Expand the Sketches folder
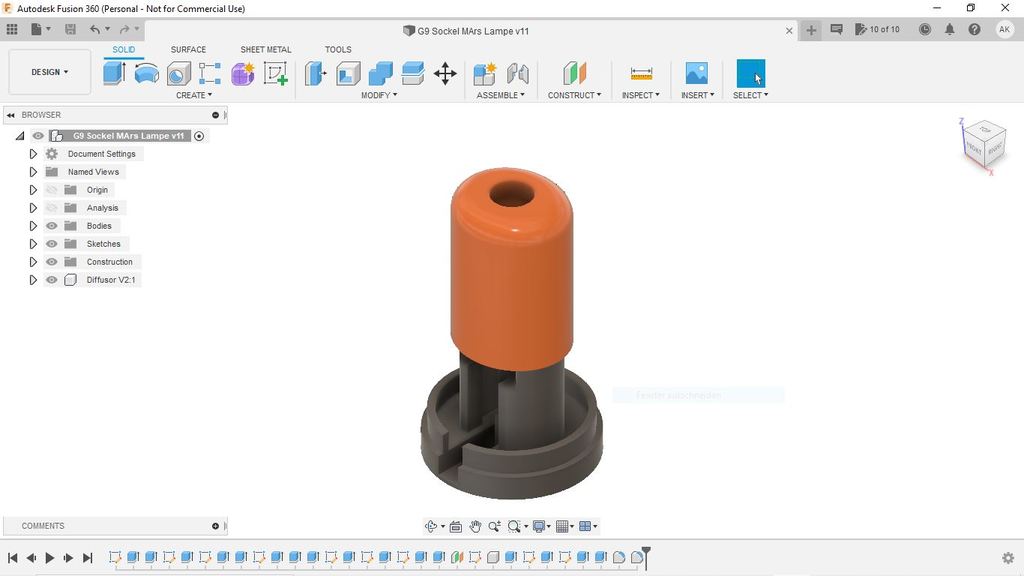1024x576 pixels. point(33,244)
